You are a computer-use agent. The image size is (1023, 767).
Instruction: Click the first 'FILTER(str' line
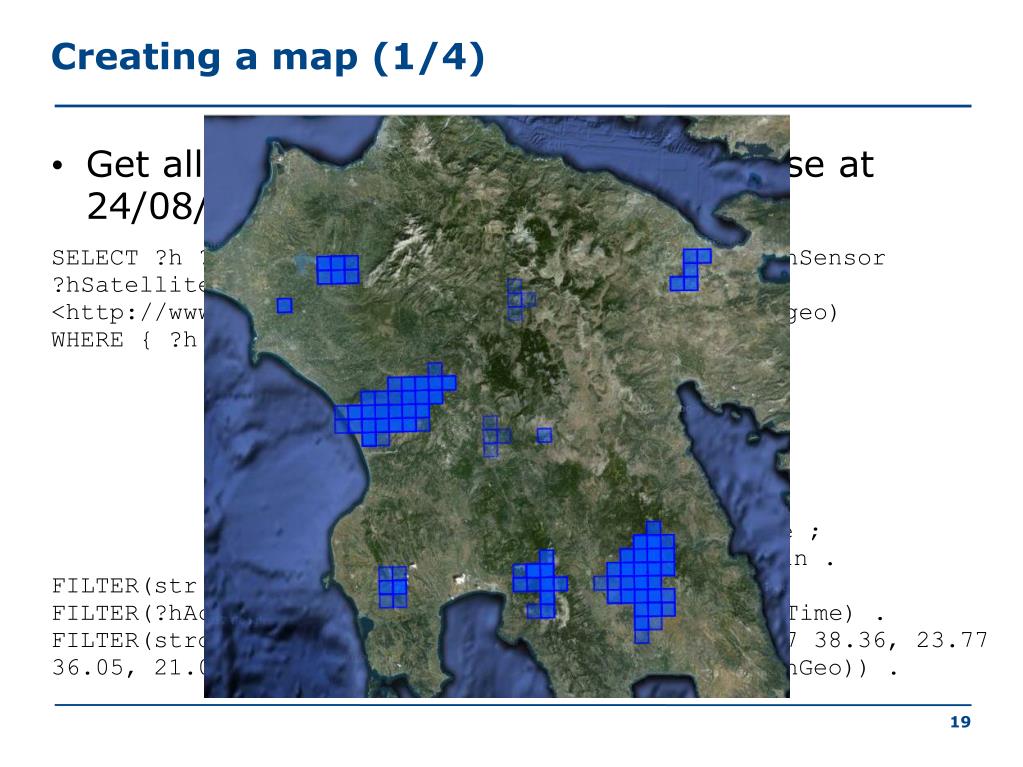[124, 586]
